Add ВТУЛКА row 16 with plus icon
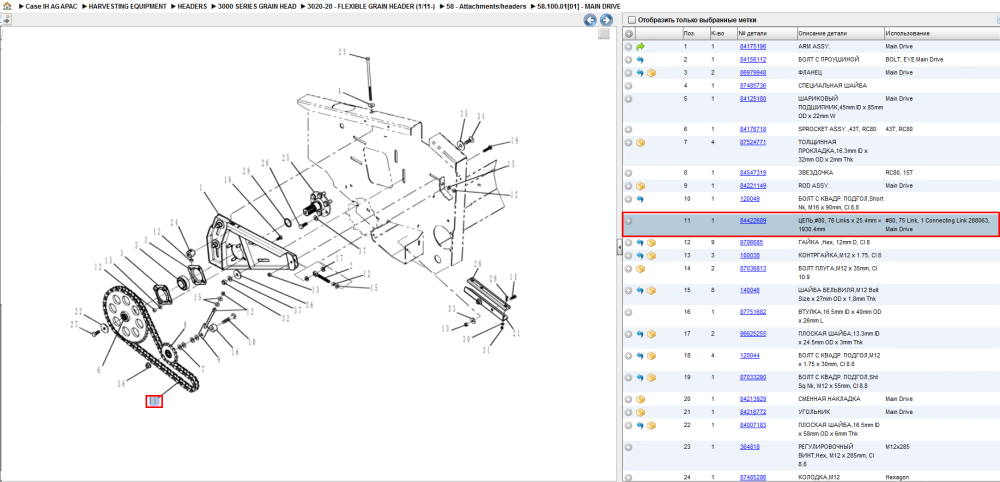Viewport: 1000px width, 482px height. (x=629, y=312)
